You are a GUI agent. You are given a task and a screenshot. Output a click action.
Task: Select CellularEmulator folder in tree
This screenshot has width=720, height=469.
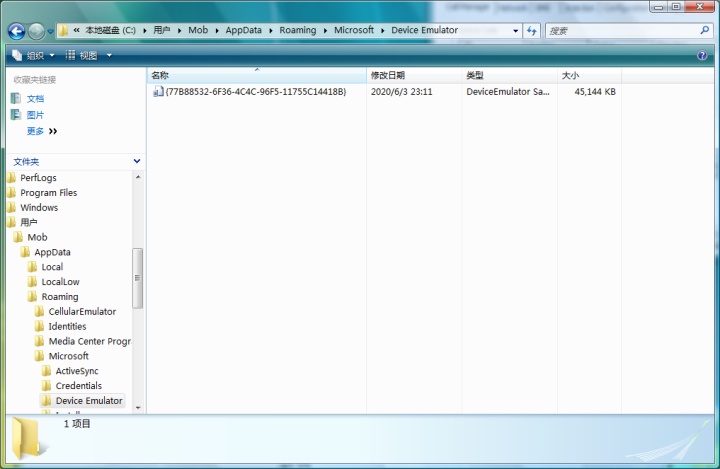tap(82, 311)
